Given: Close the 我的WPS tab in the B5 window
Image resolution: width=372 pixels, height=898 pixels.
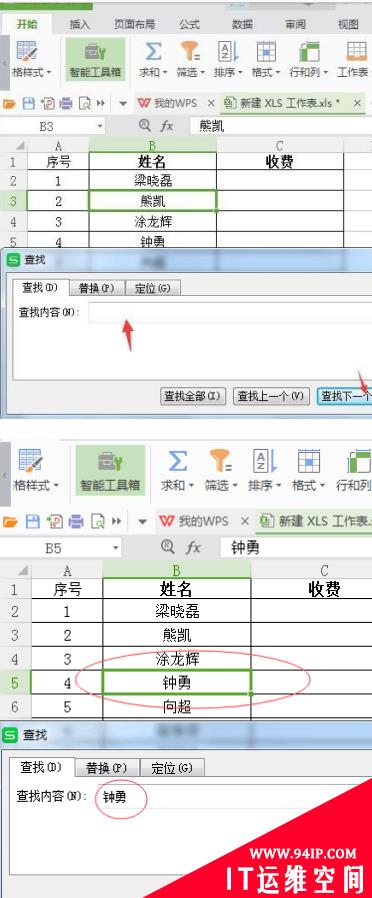Looking at the screenshot, I should 245,521.
